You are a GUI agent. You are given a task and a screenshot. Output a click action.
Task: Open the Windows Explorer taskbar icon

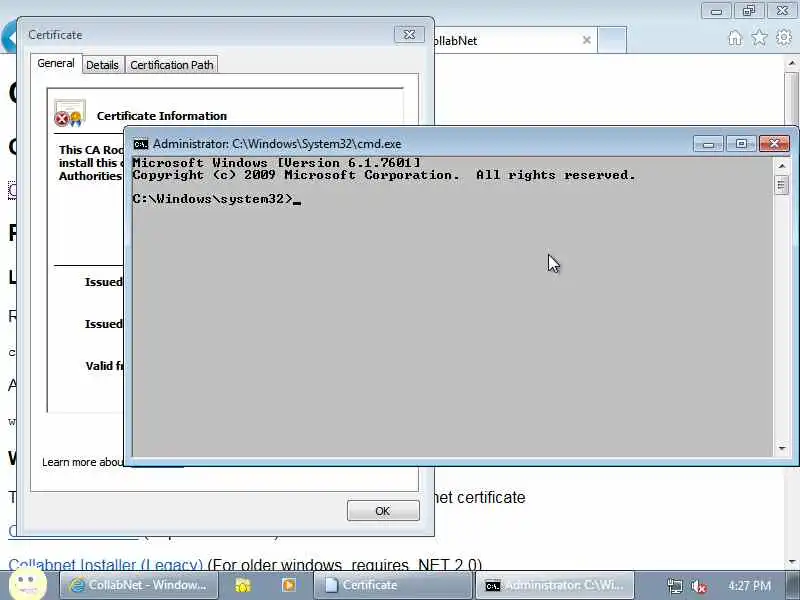point(243,585)
